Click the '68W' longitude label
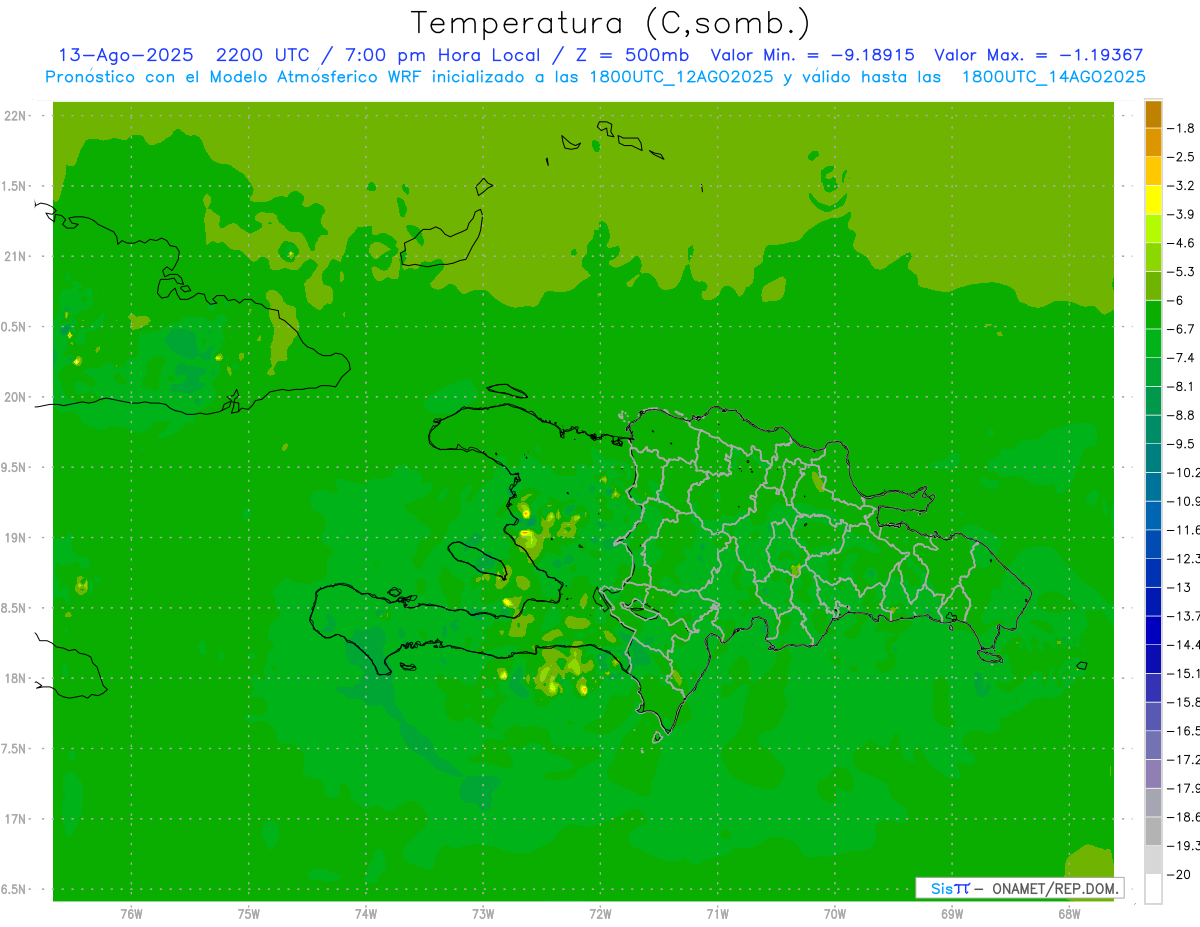 pyautogui.click(x=1069, y=914)
